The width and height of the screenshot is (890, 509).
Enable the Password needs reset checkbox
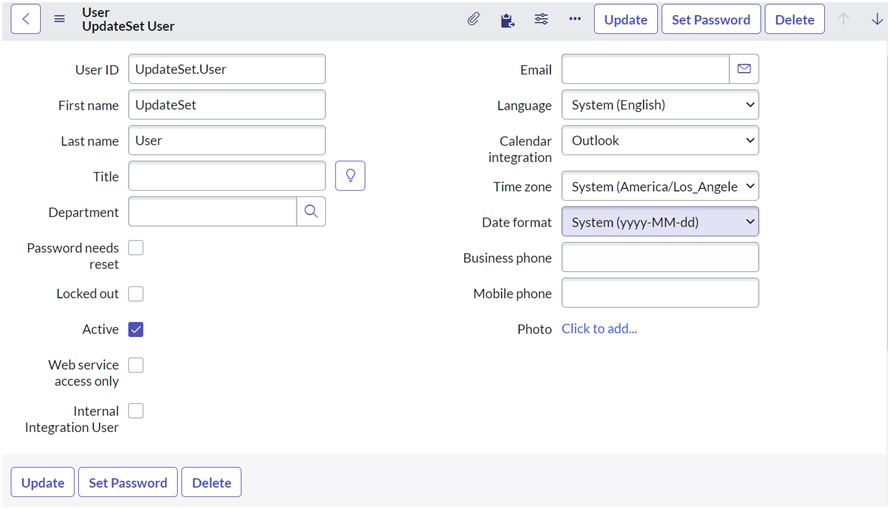[136, 248]
